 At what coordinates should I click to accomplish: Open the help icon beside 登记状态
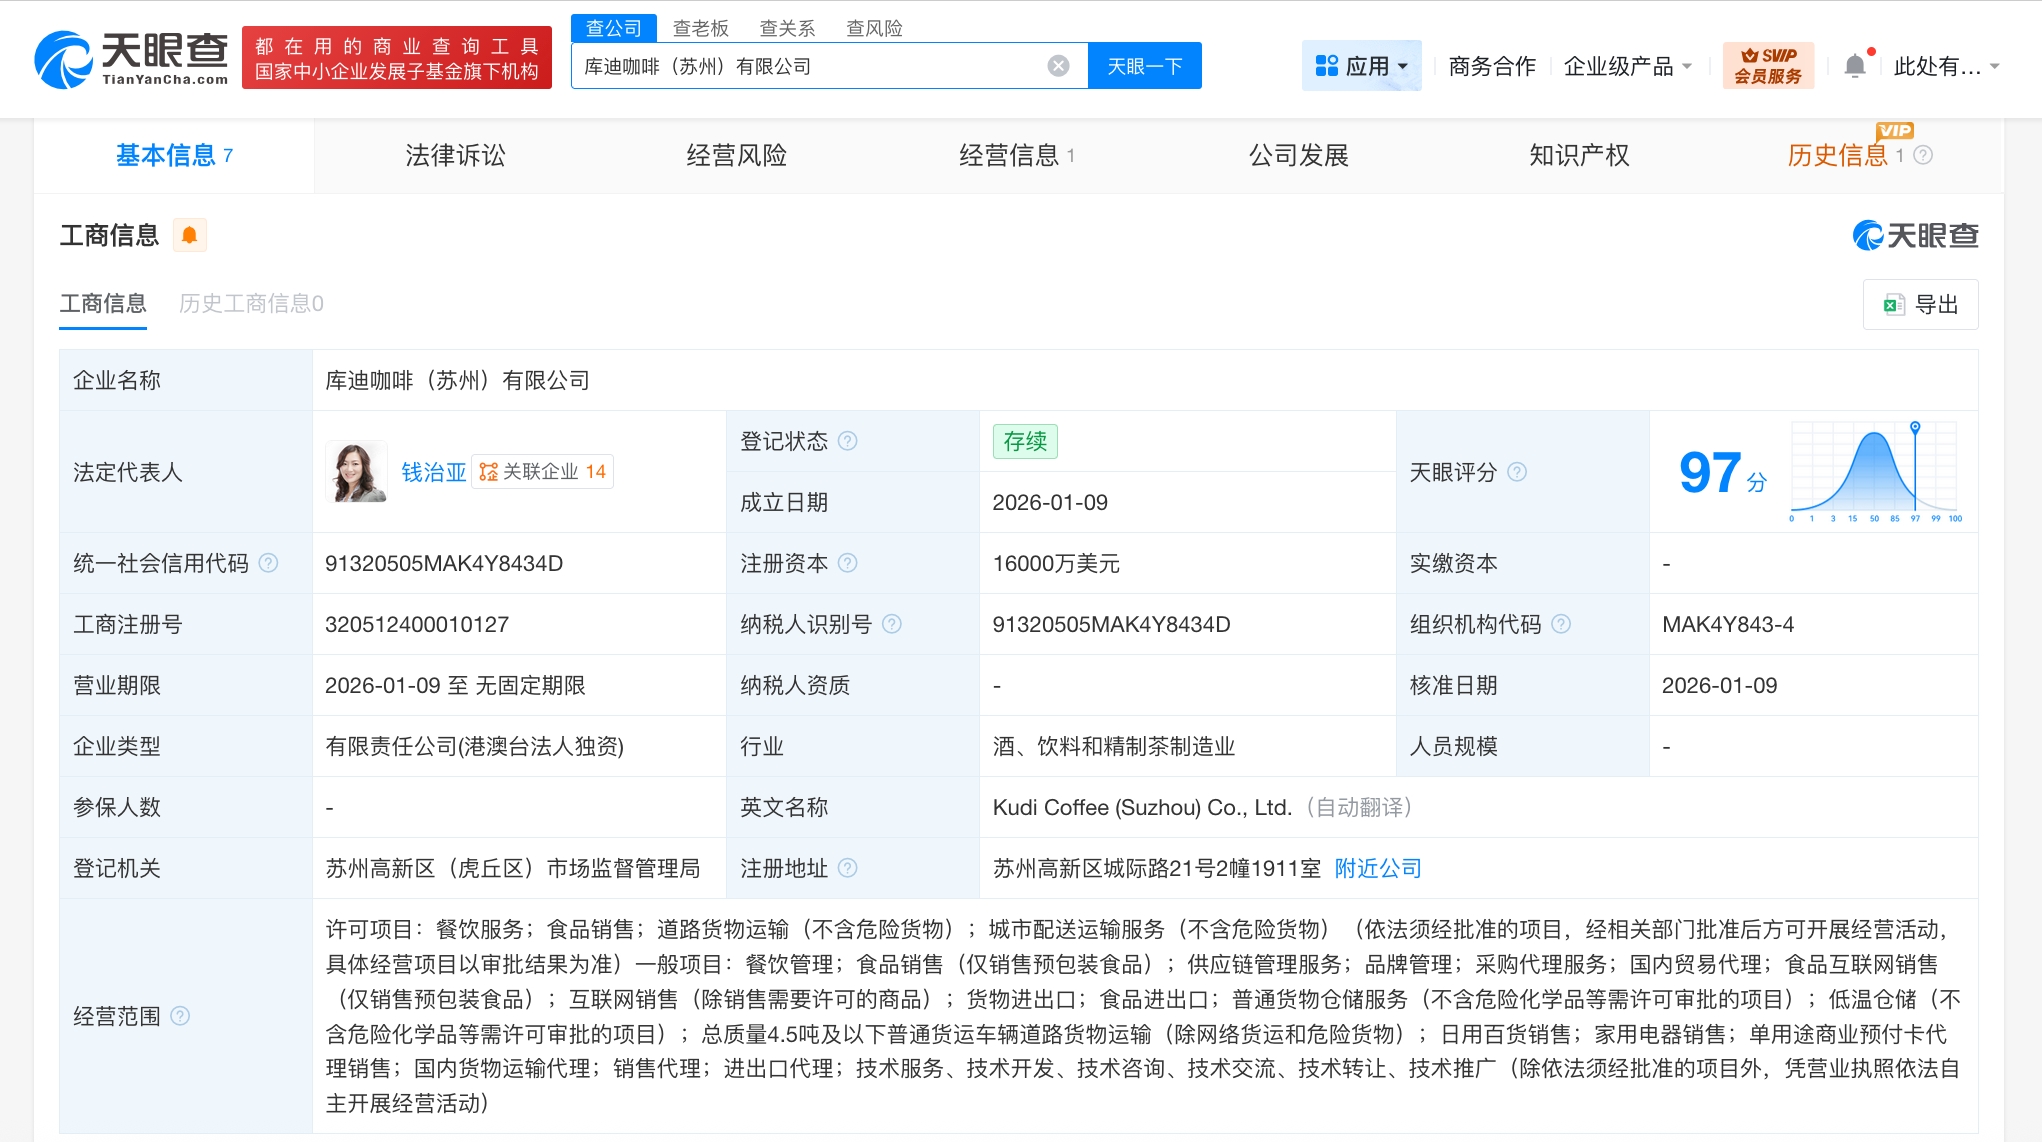847,441
